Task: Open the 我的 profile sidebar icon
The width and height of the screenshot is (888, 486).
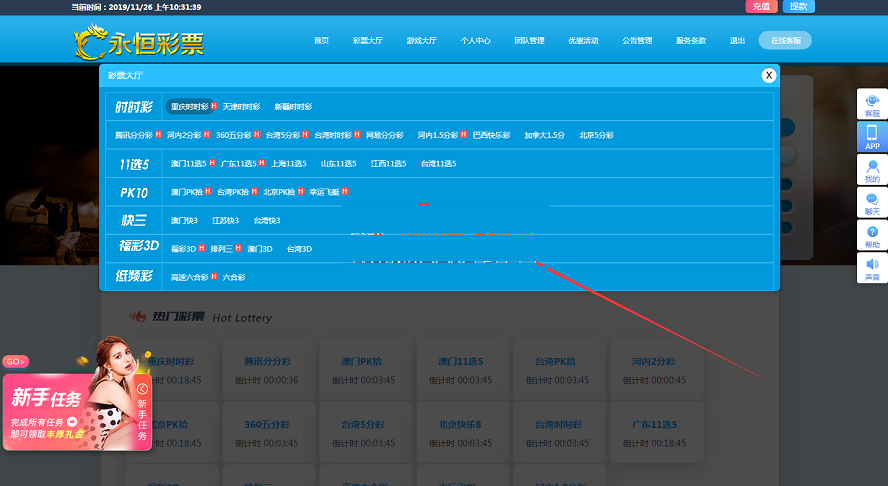Action: click(x=872, y=170)
